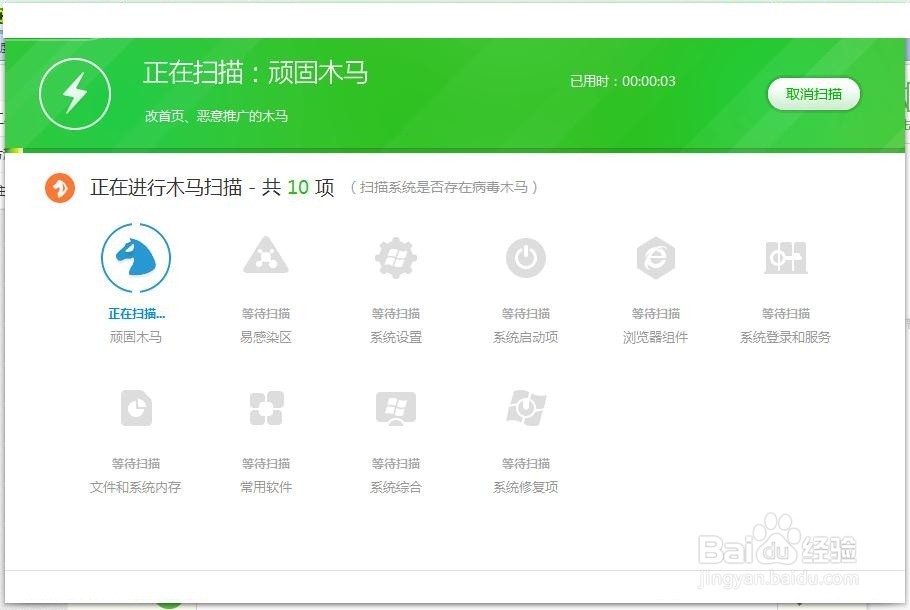
Task: Click the 系统设置 label
Action: [396, 337]
